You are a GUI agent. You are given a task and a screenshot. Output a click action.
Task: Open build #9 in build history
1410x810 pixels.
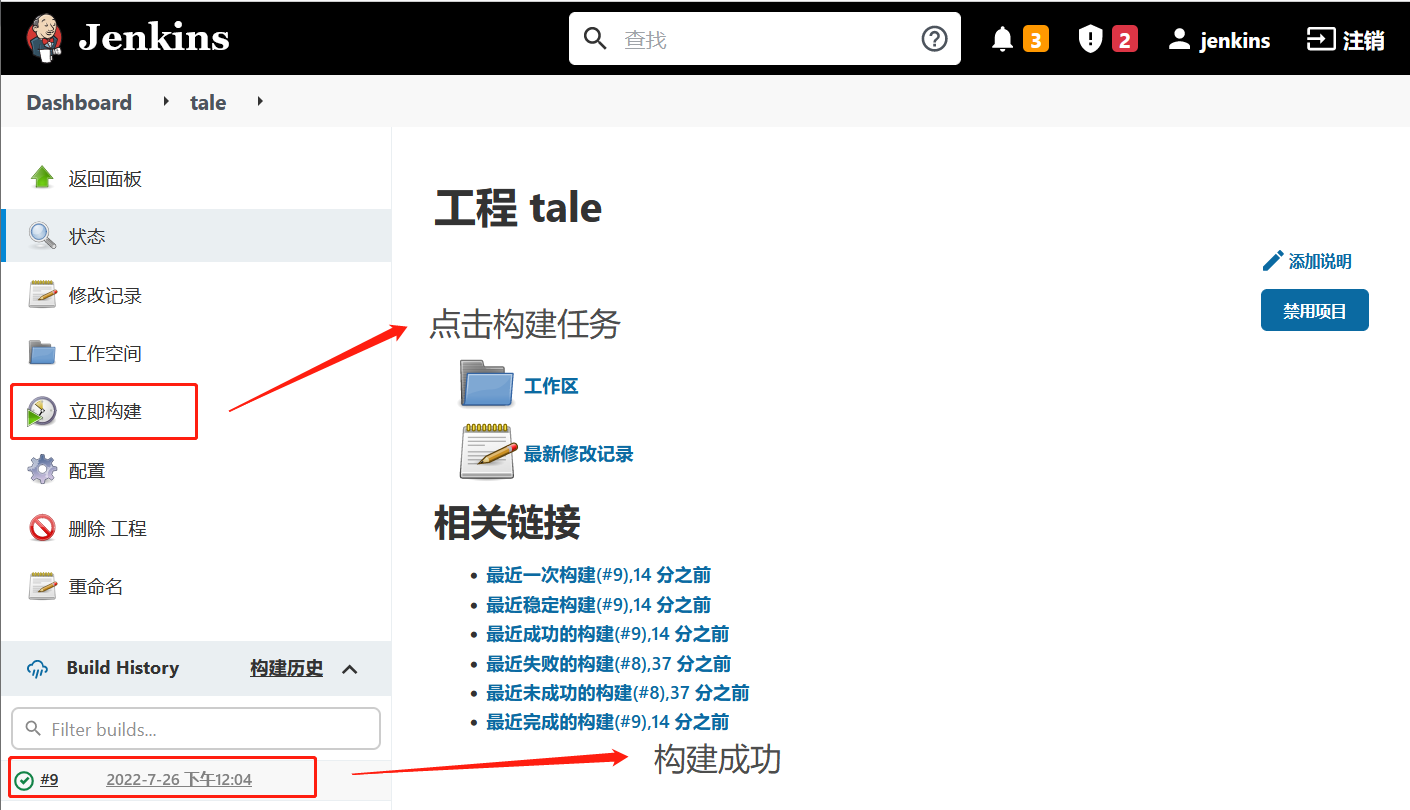[49, 779]
